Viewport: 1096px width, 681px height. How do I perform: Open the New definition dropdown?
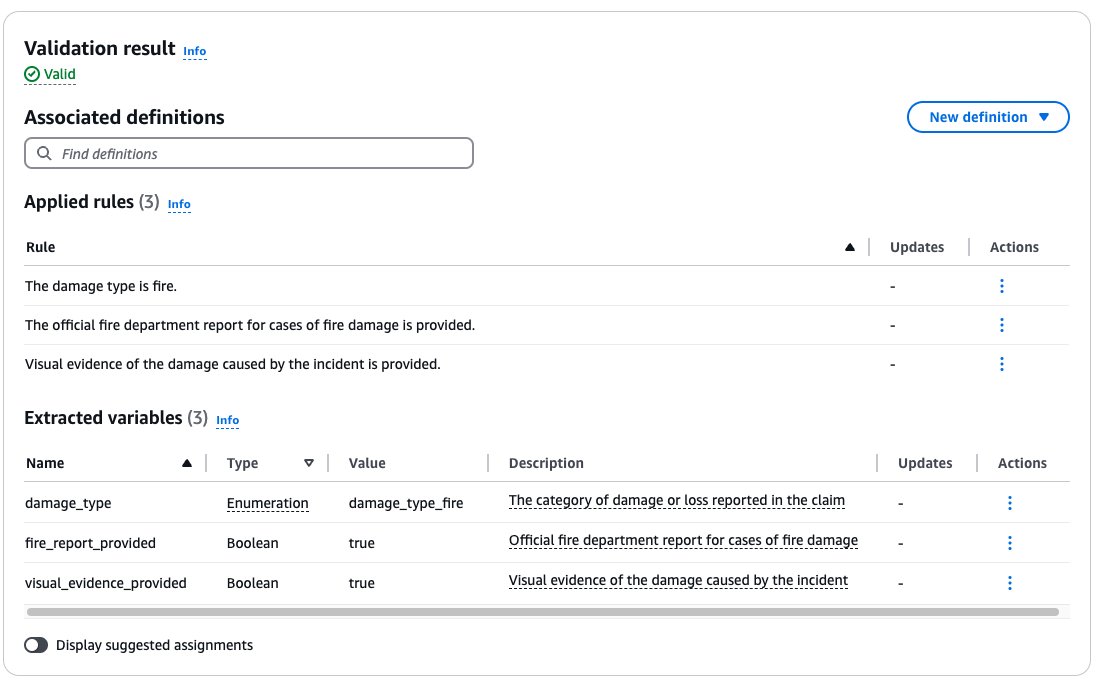987,116
